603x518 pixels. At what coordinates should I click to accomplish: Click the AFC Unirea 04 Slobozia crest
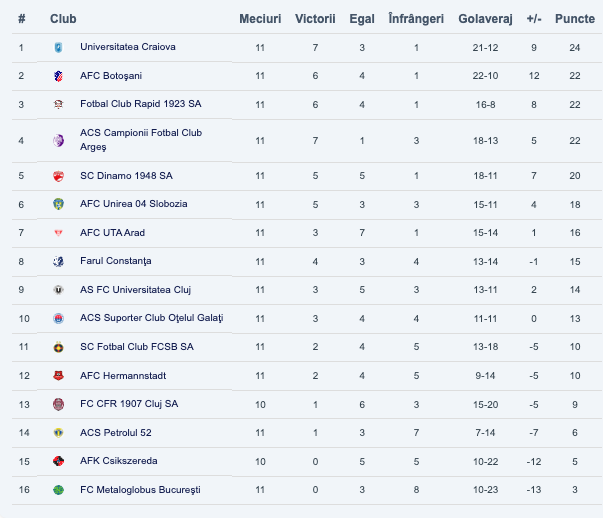click(58, 204)
